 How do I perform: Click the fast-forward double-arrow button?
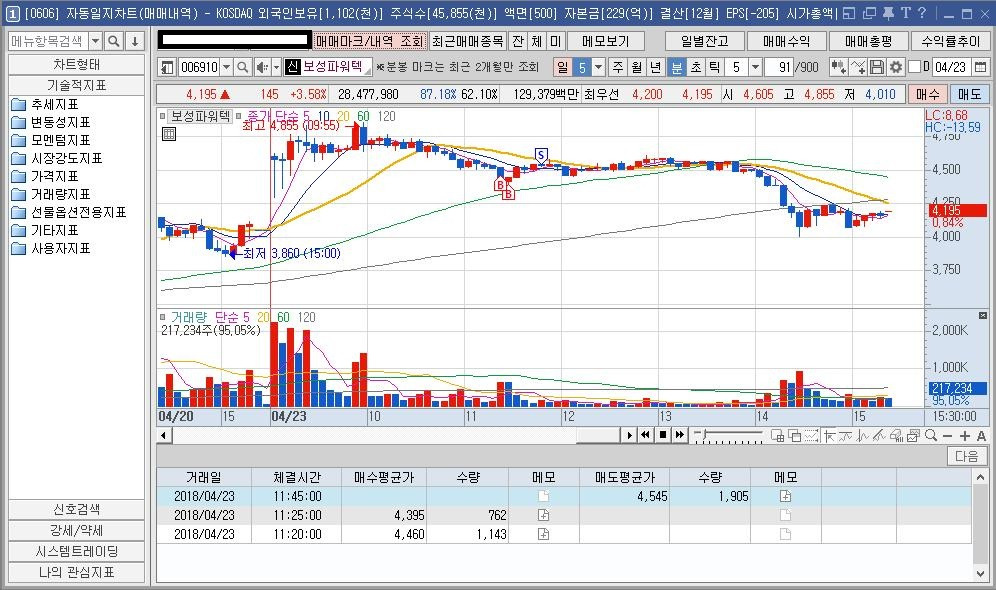[680, 434]
